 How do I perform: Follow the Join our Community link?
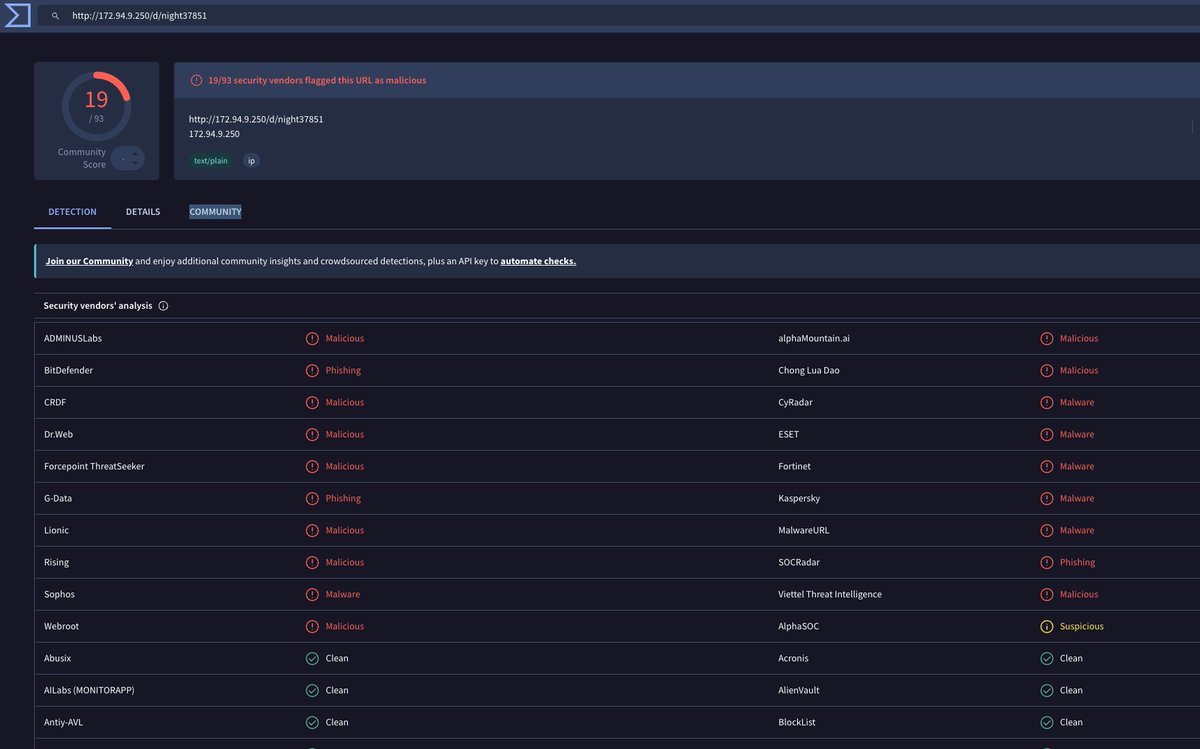(89, 261)
